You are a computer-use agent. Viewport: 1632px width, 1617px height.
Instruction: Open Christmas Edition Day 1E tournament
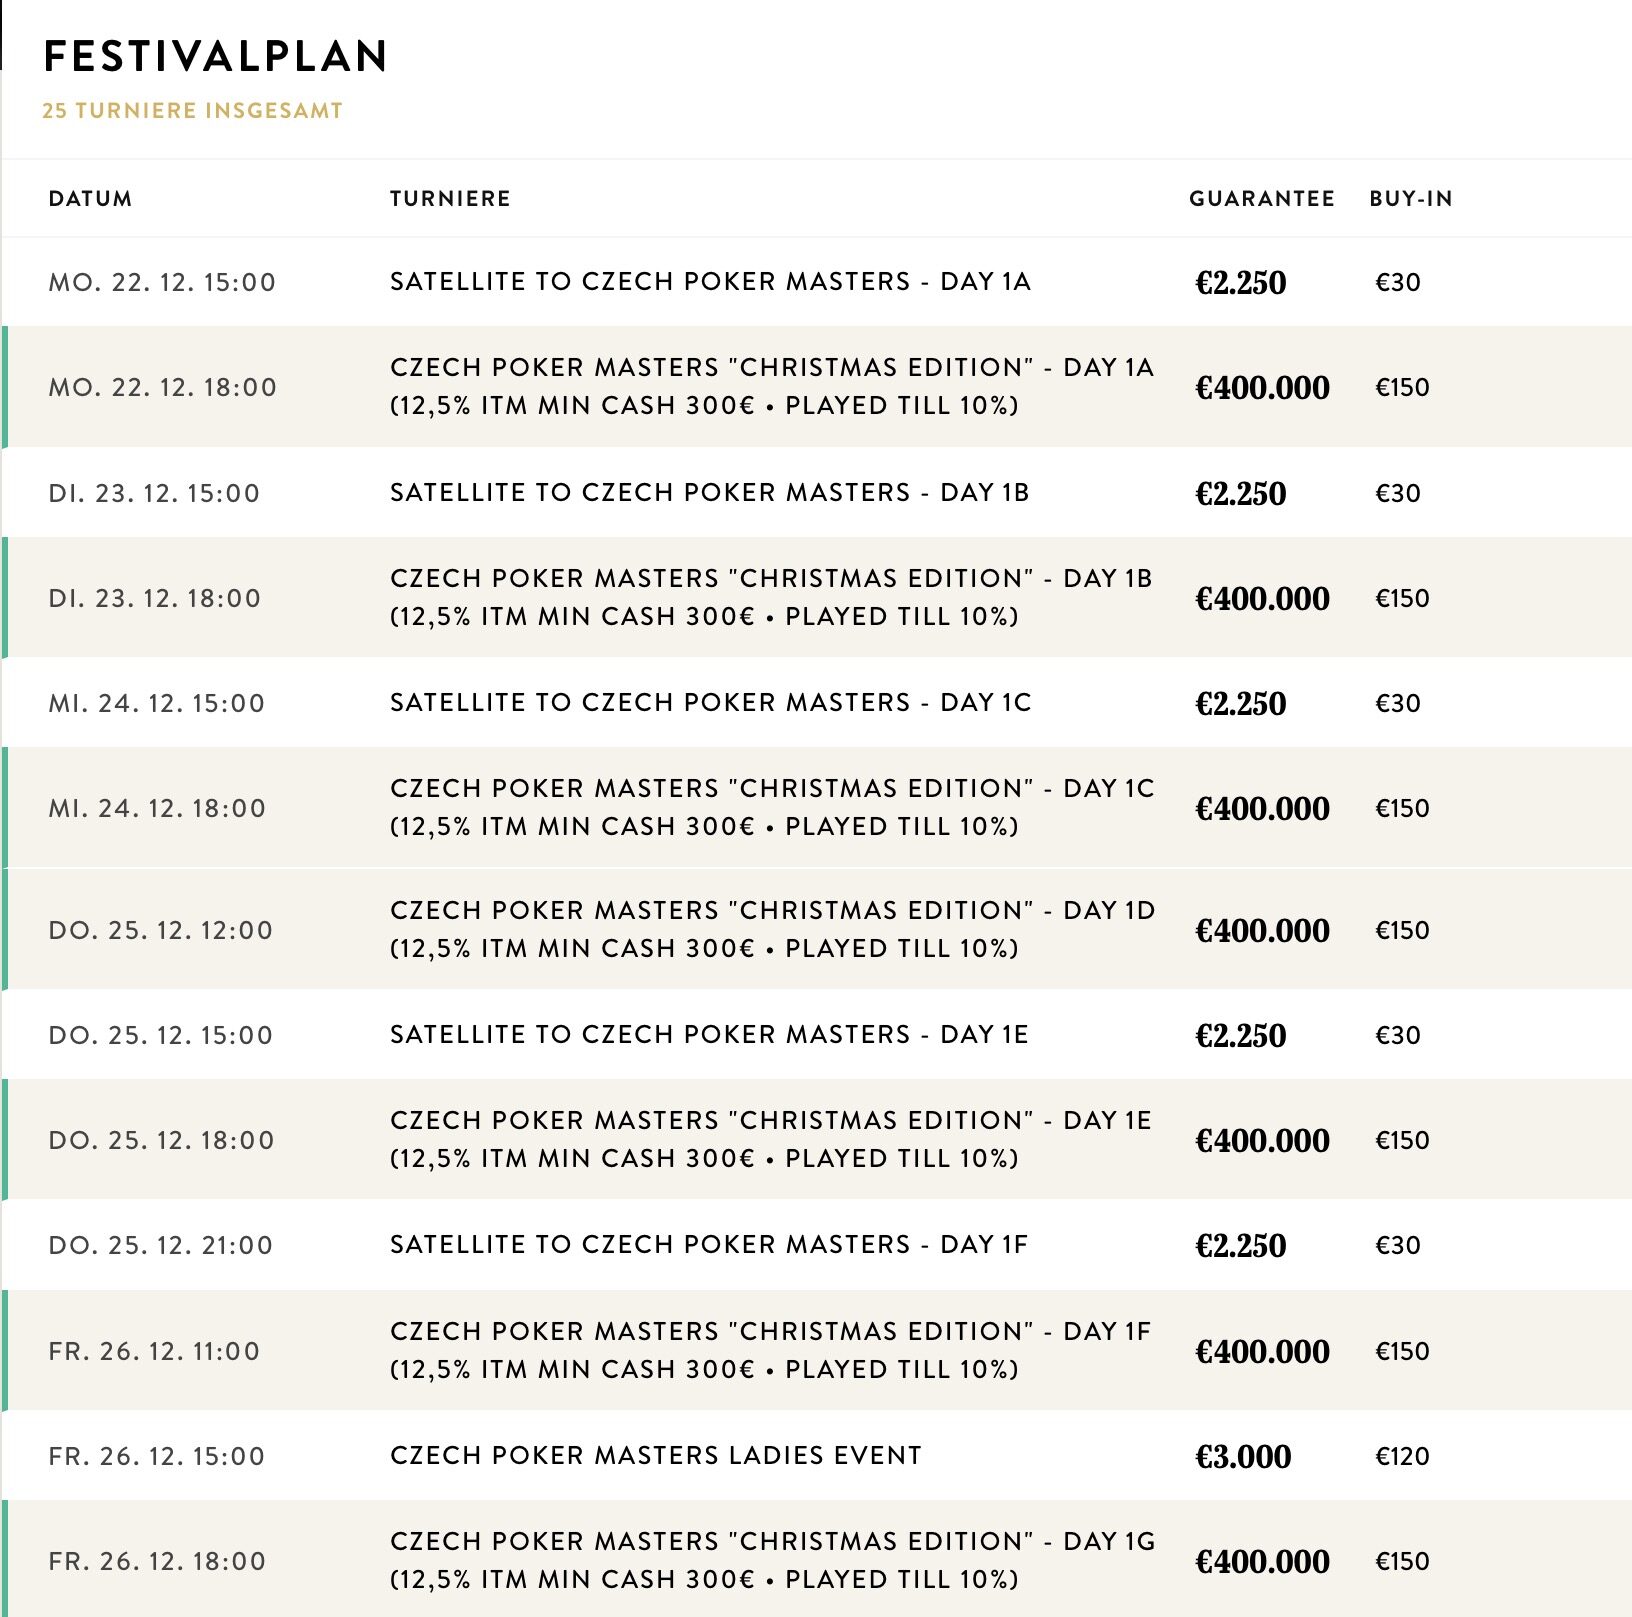pos(771,1140)
